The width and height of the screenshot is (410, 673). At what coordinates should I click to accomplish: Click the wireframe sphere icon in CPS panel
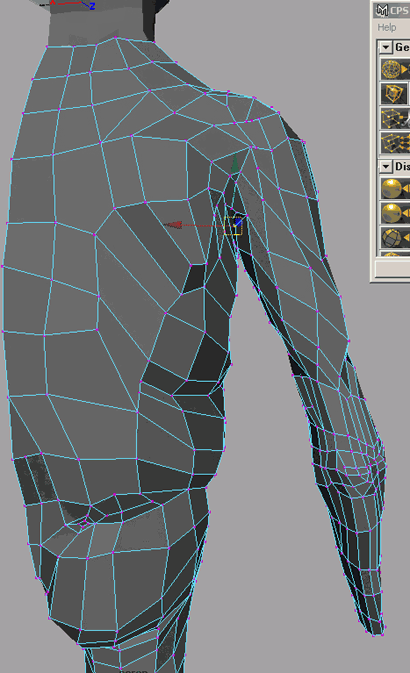395,69
